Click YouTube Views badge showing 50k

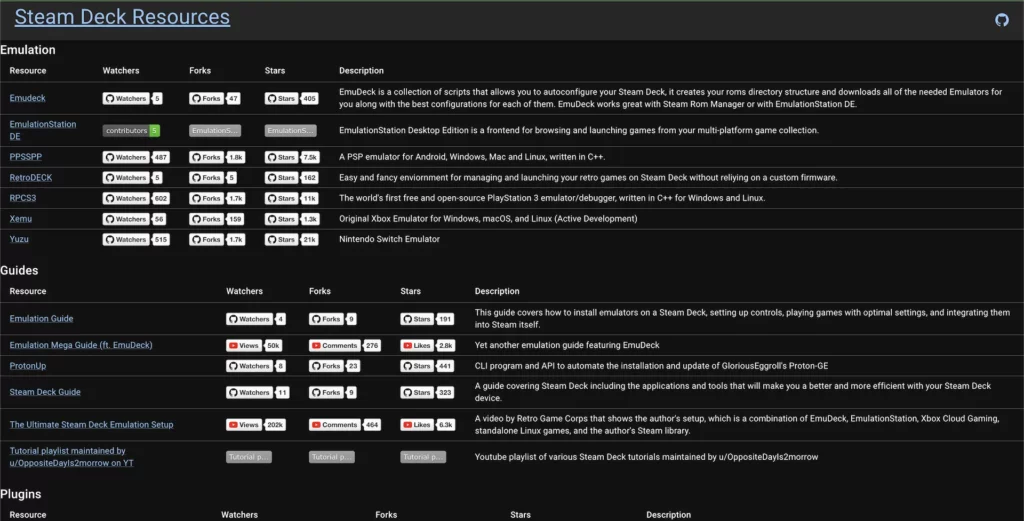point(254,345)
